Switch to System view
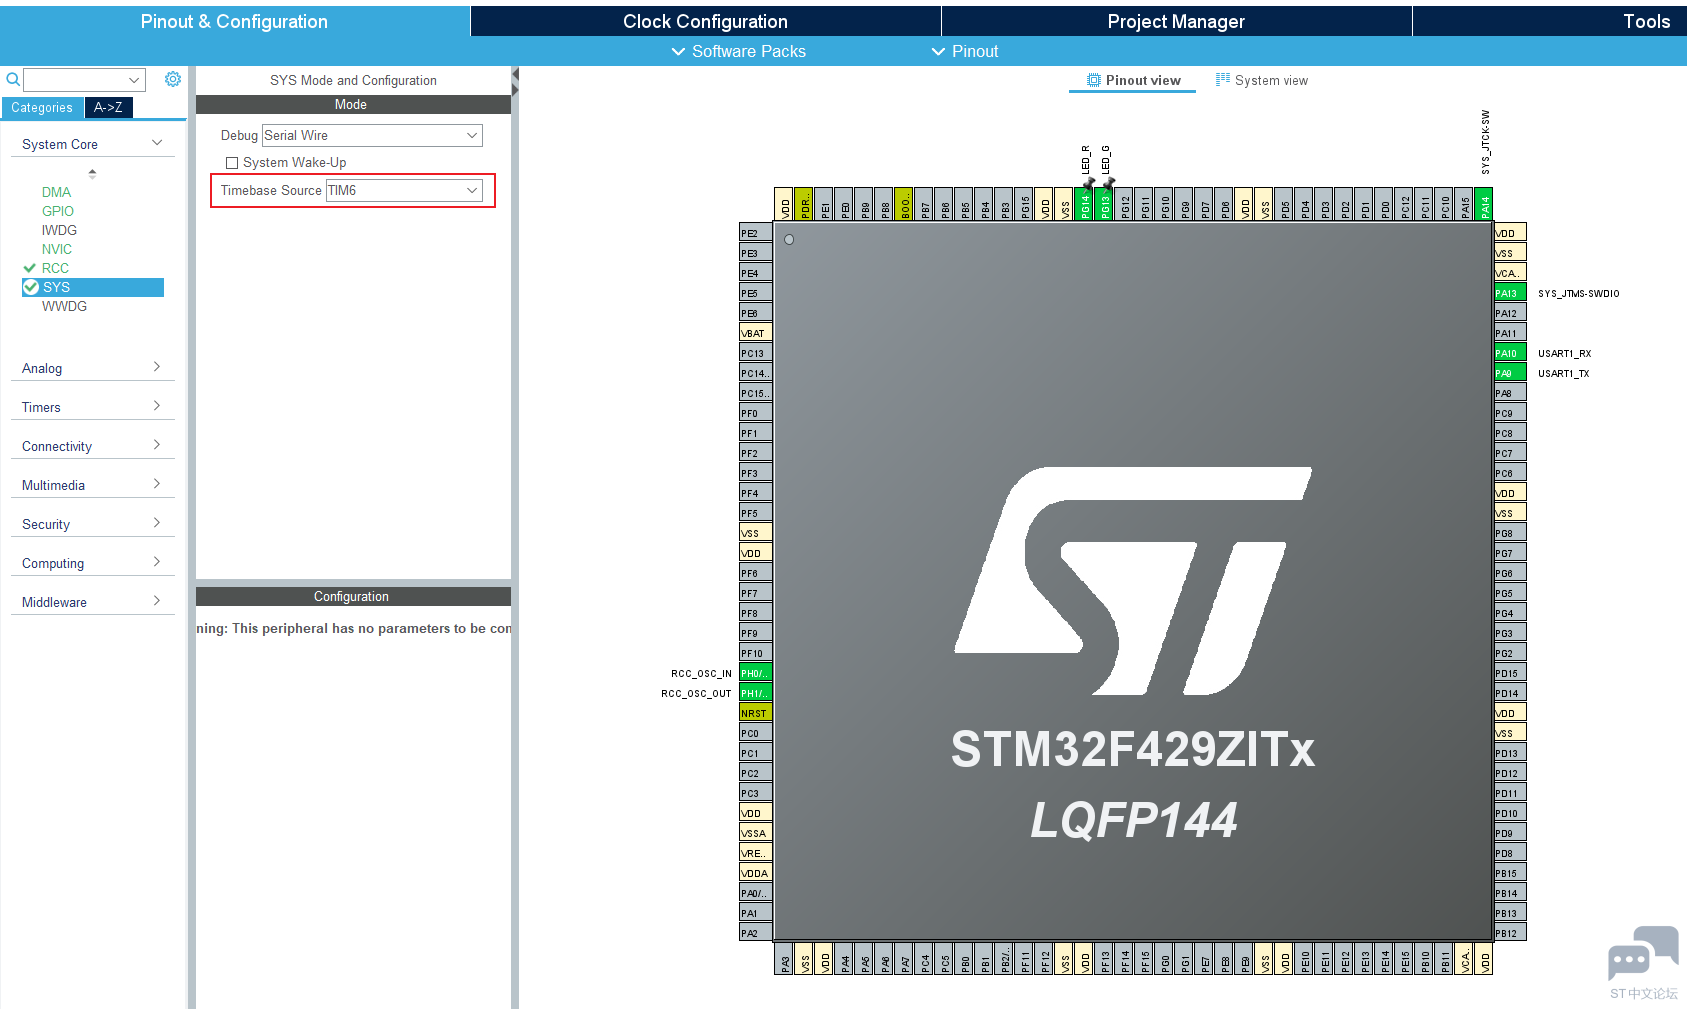 pos(1262,80)
